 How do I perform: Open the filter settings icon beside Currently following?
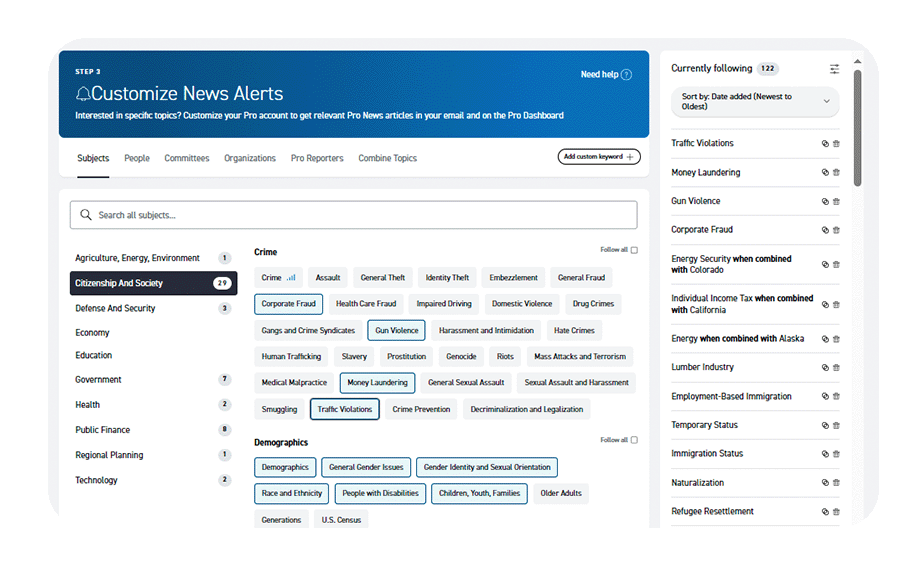[834, 69]
